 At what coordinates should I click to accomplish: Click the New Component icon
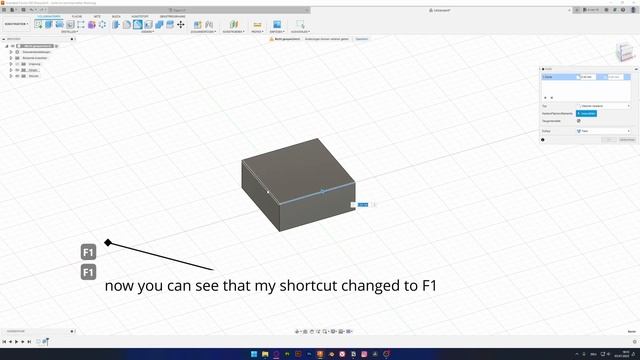[198, 24]
